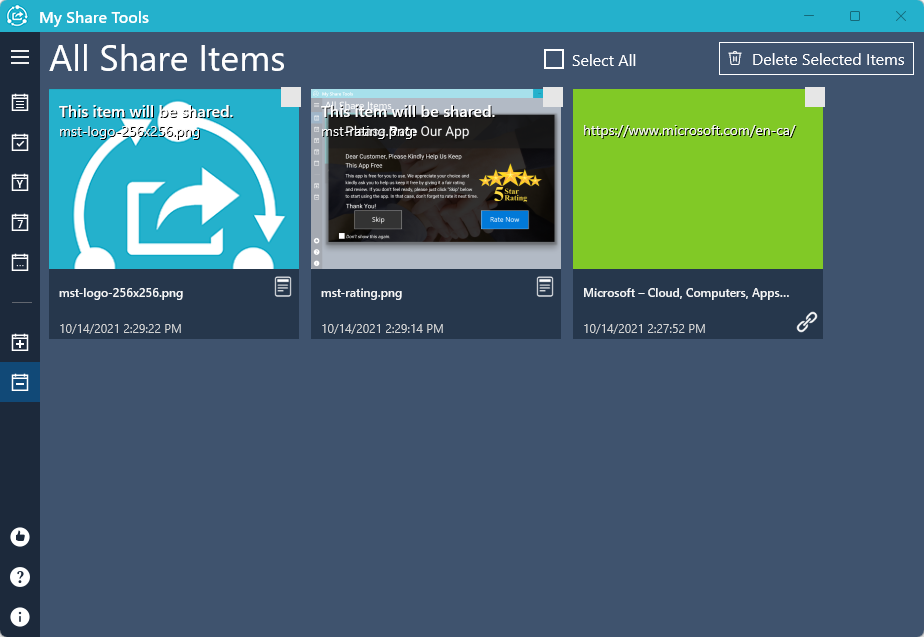The height and width of the screenshot is (637, 924).
Task: Click the document icon on mst-rating.png card
Action: point(545,287)
